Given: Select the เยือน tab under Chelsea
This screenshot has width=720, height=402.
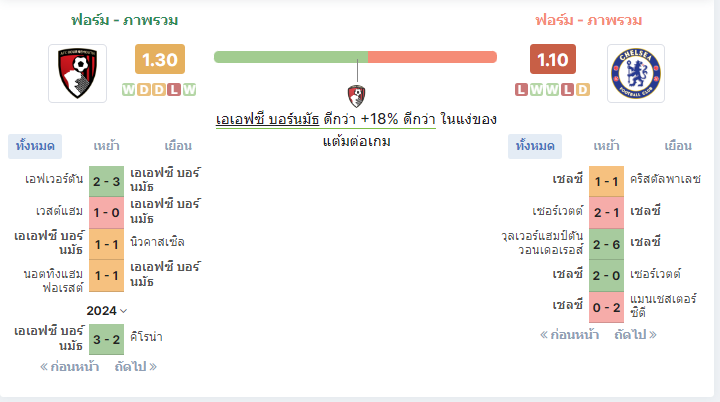Looking at the screenshot, I should tap(678, 146).
